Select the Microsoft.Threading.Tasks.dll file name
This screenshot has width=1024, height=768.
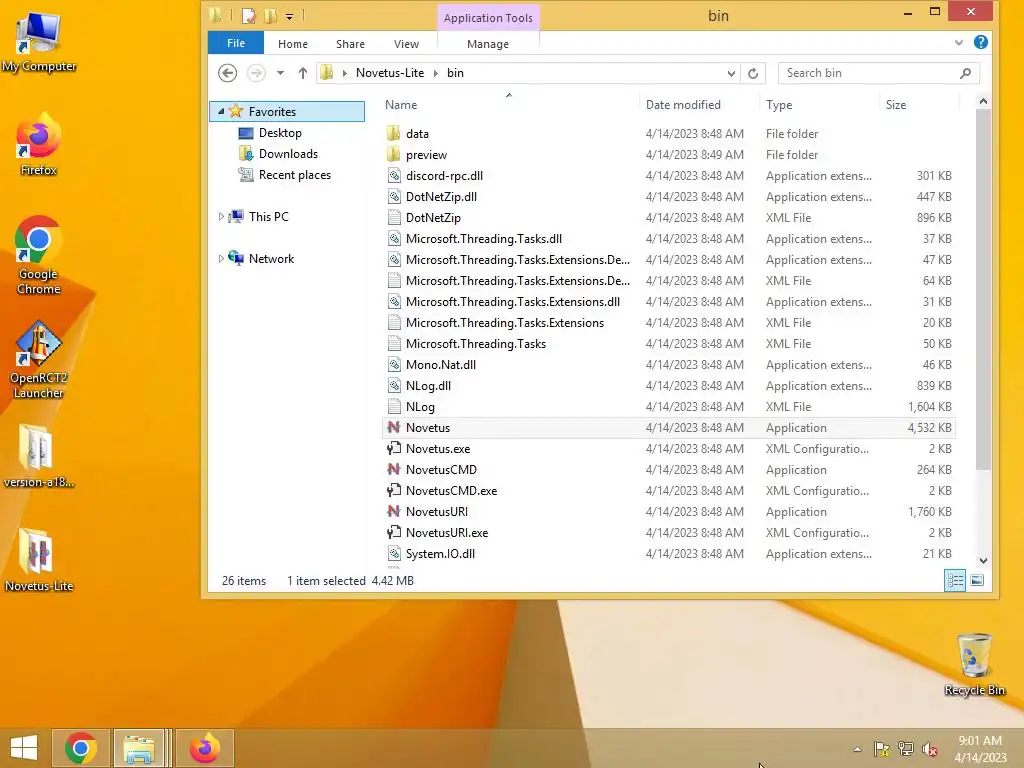(484, 238)
